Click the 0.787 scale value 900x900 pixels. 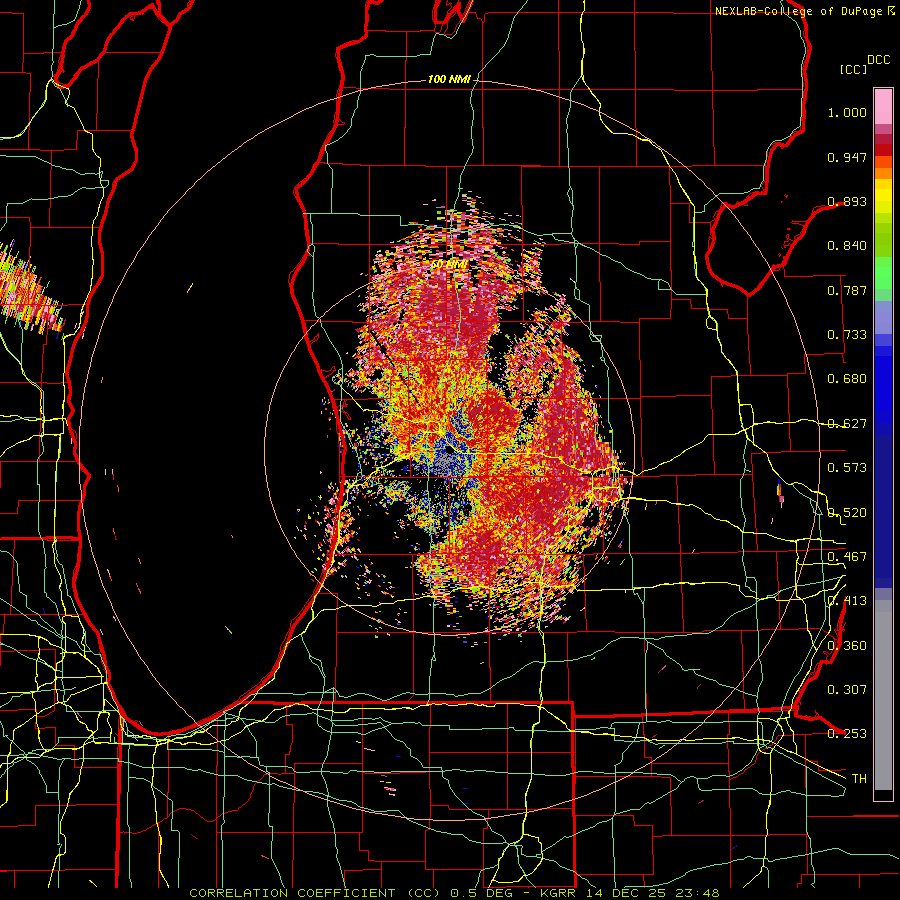click(847, 290)
